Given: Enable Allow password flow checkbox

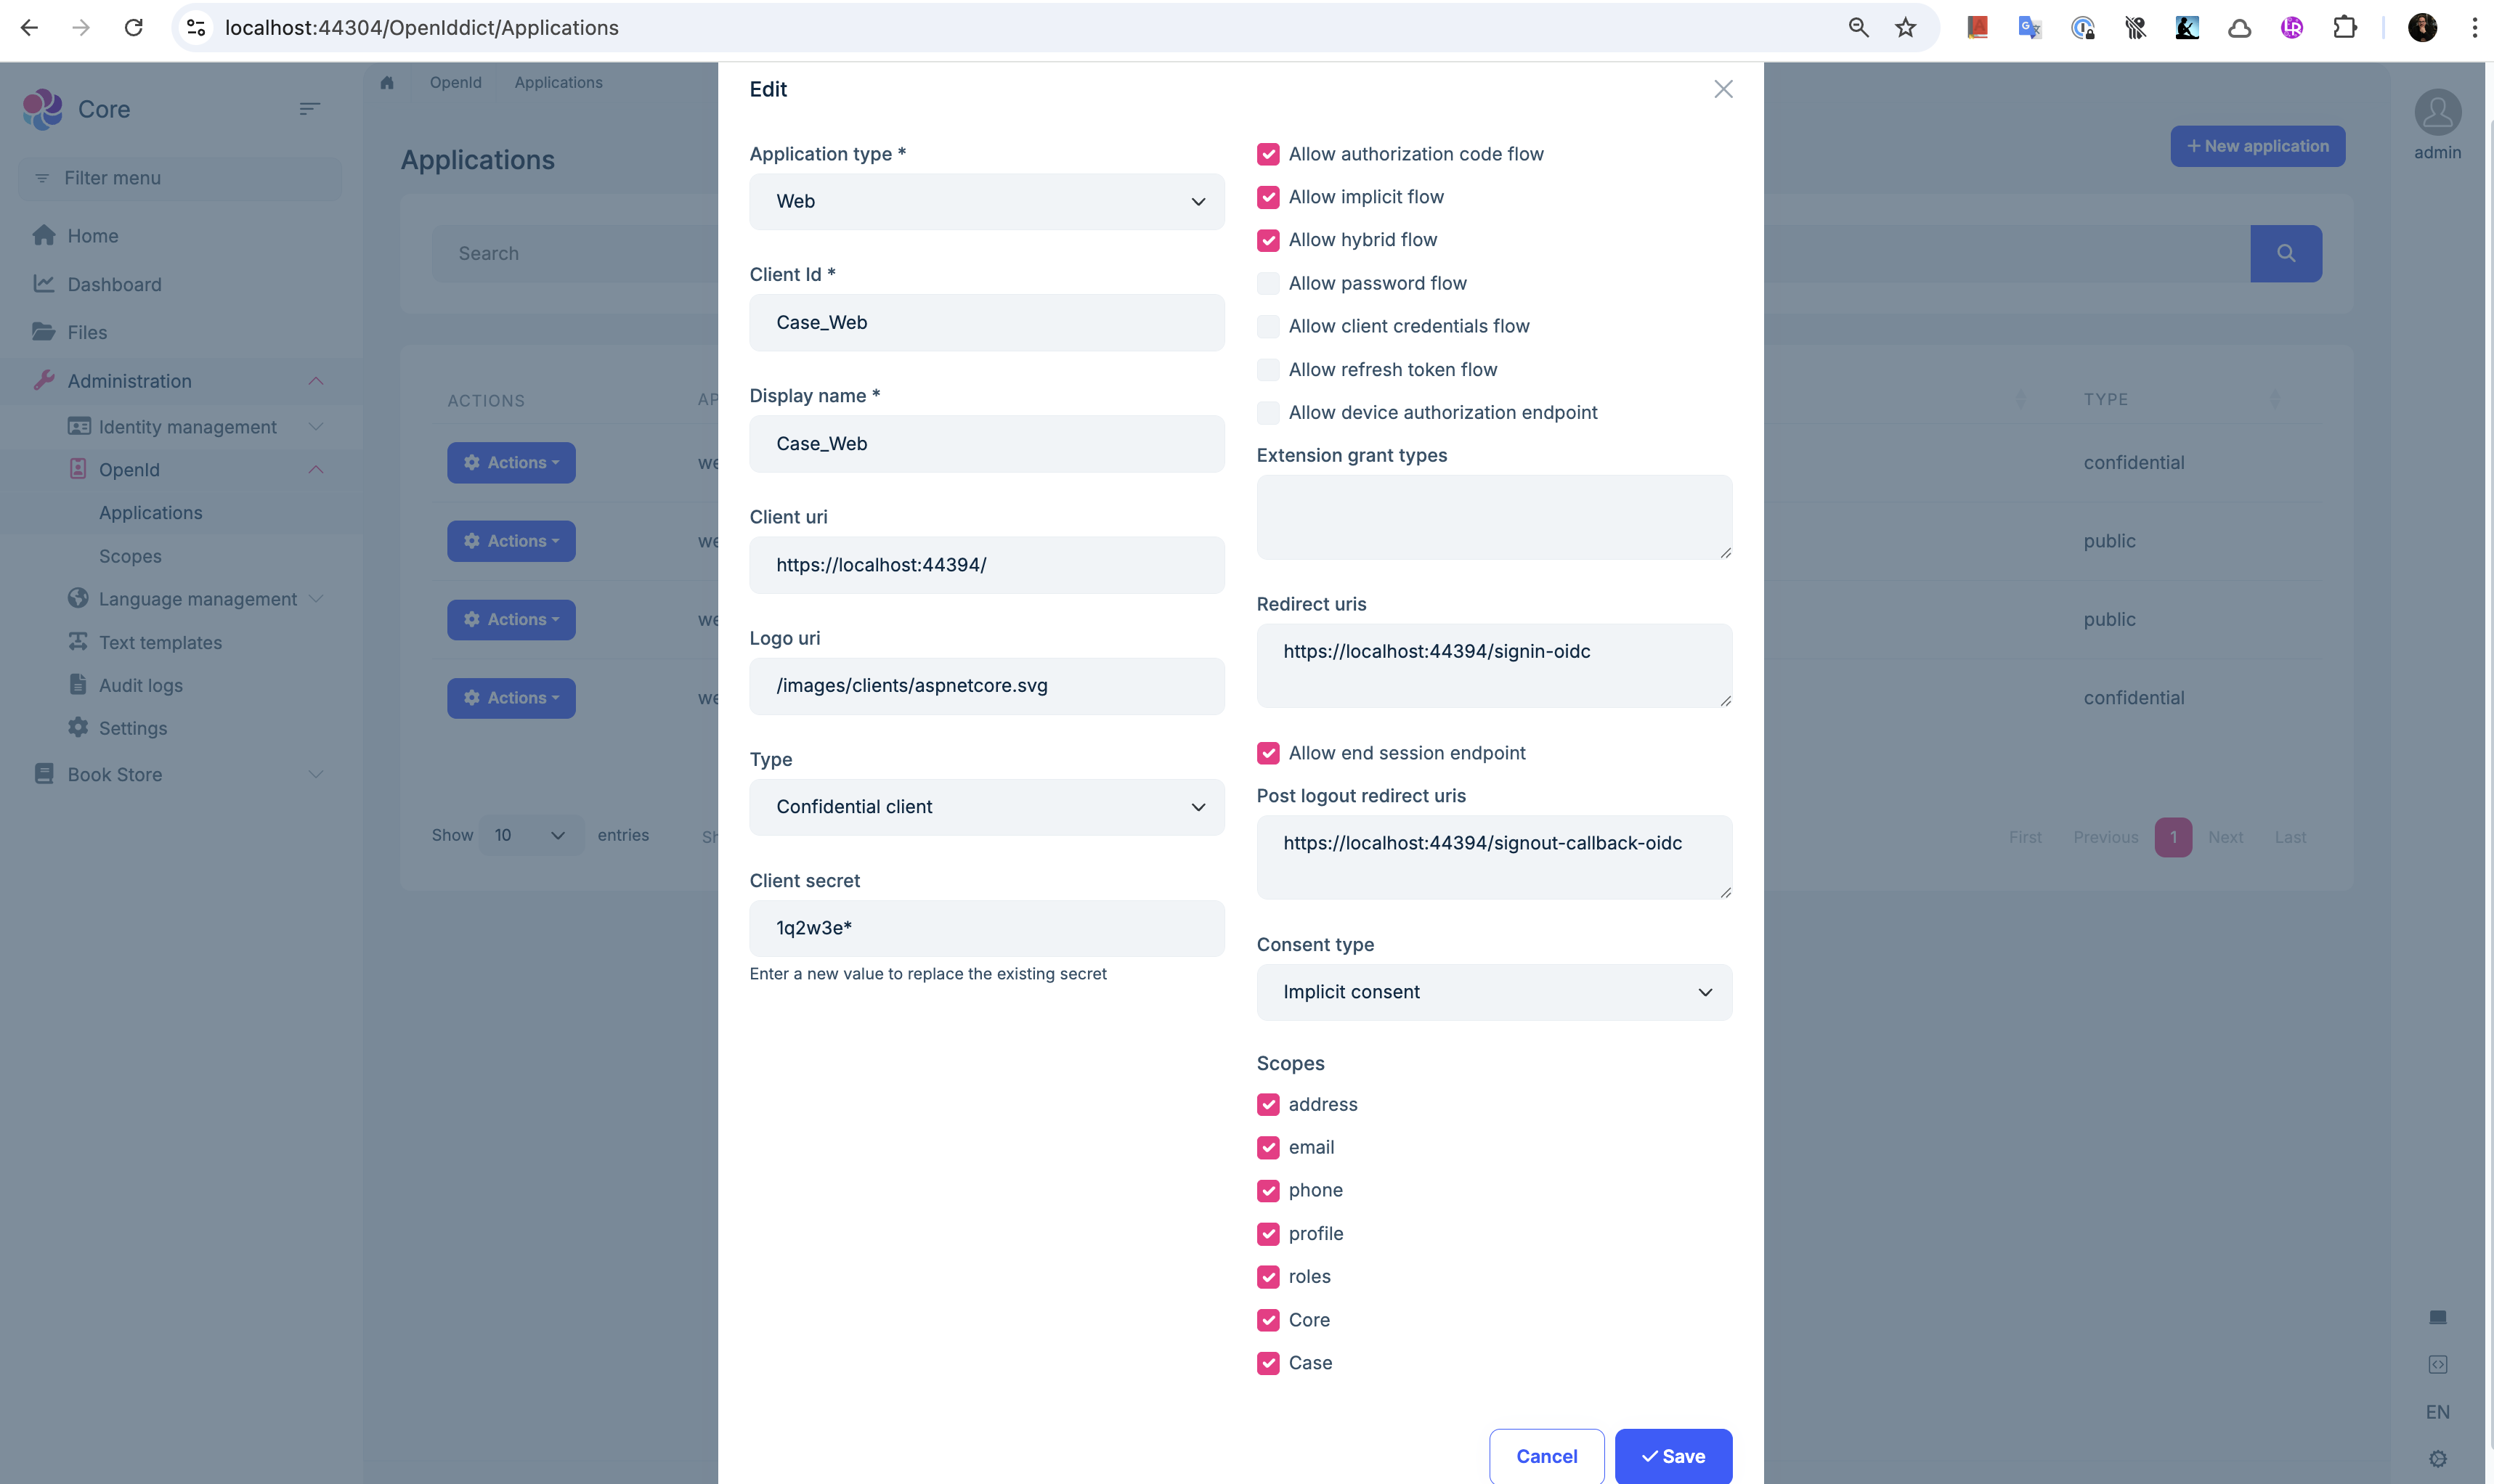Looking at the screenshot, I should coord(1268,284).
